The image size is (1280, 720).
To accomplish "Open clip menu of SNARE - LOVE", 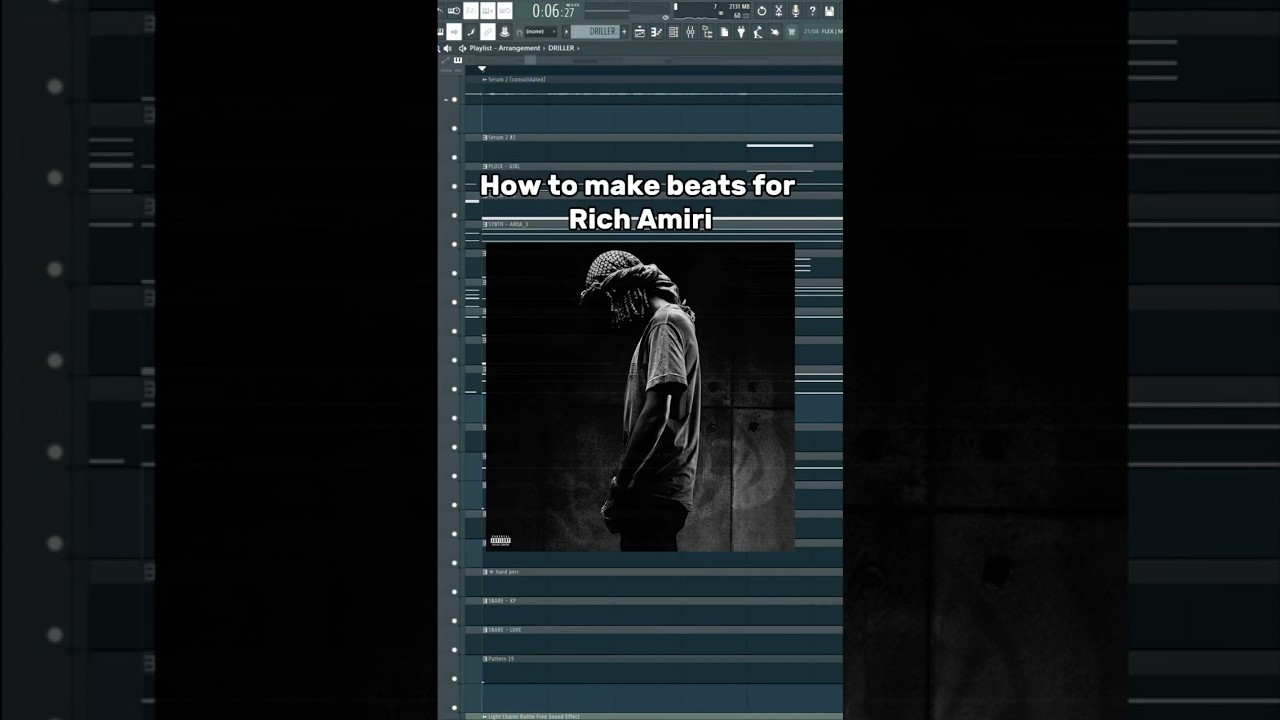I will 485,630.
